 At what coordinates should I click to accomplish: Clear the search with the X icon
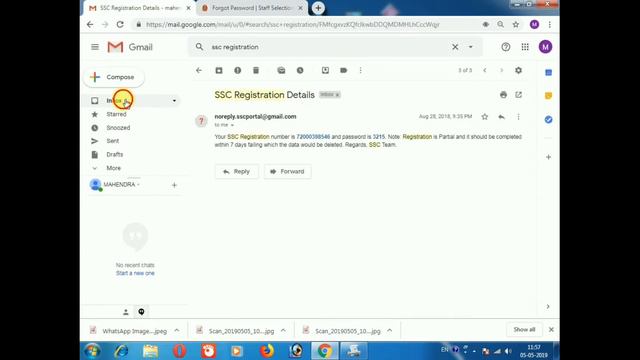click(455, 47)
